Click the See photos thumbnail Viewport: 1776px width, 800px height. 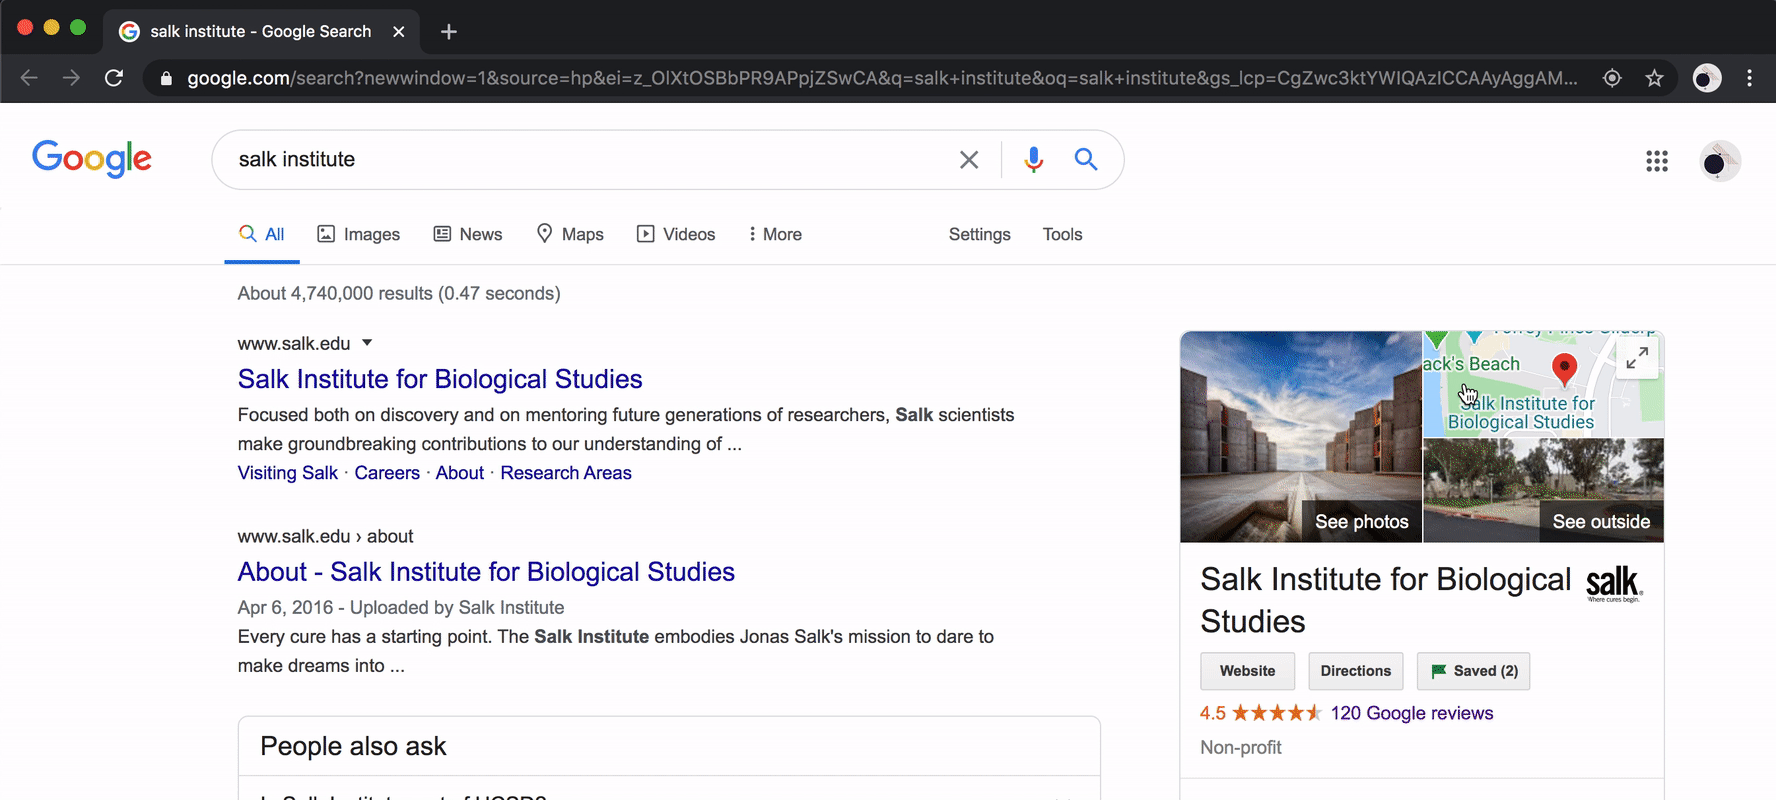pyautogui.click(x=1301, y=437)
